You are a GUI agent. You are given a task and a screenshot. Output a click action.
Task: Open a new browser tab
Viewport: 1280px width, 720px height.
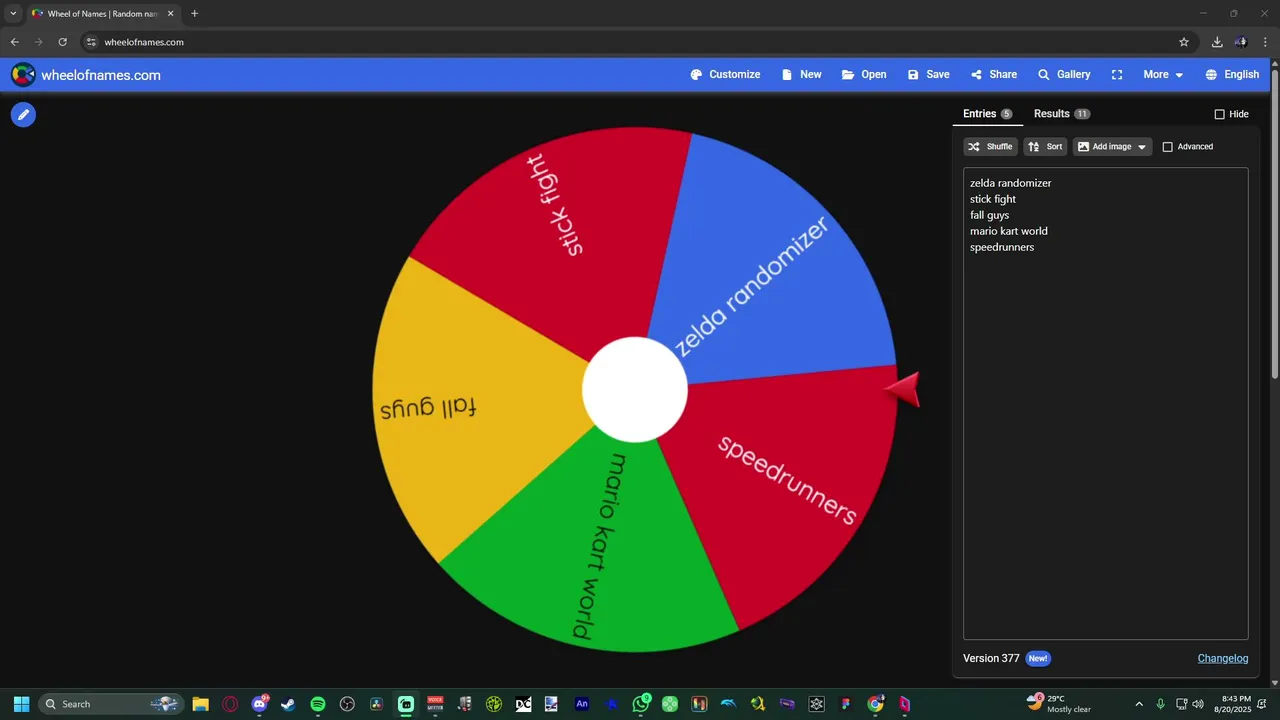(194, 14)
